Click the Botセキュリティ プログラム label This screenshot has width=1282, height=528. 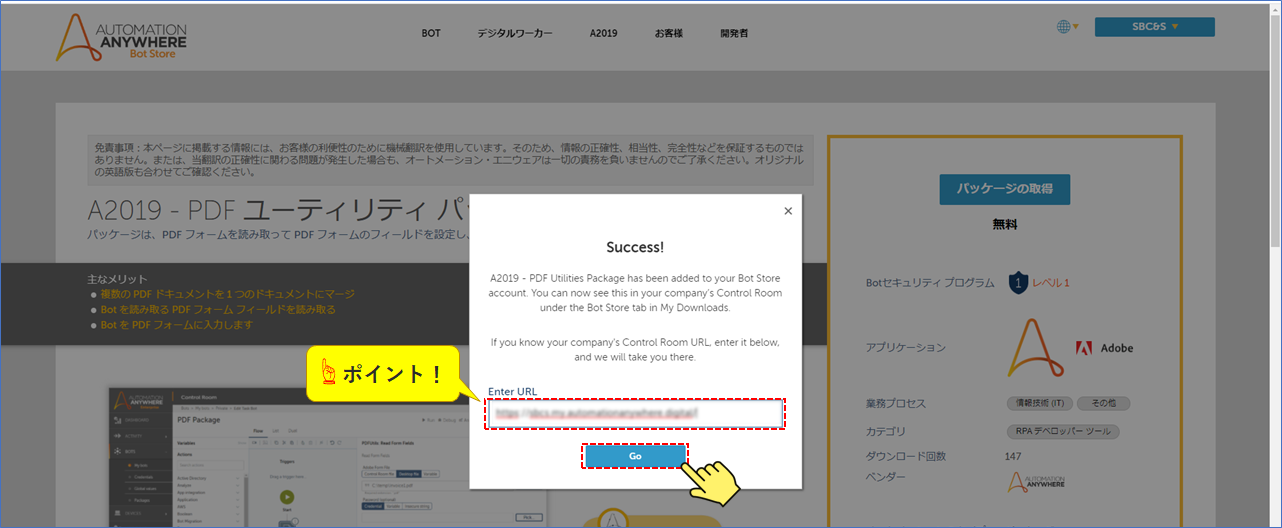click(930, 283)
